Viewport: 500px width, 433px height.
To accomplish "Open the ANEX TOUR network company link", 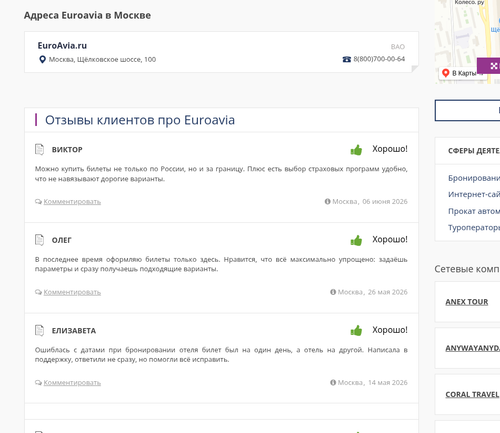I will tap(467, 302).
